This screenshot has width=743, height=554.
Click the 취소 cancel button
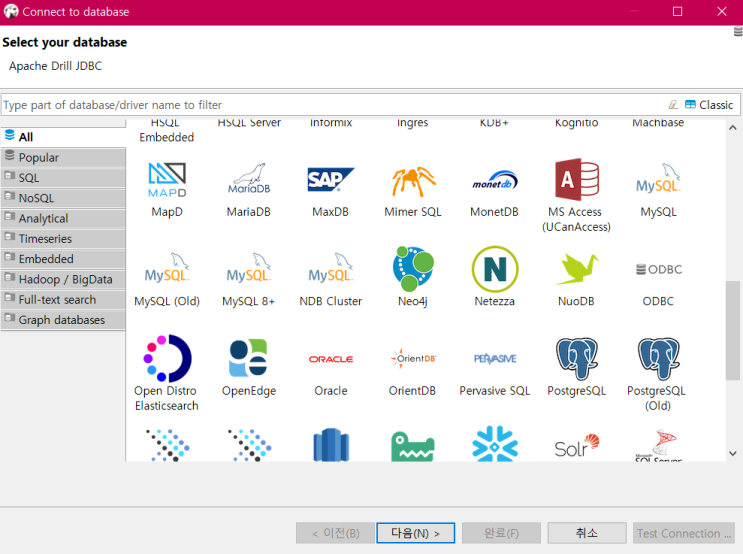[x=587, y=533]
